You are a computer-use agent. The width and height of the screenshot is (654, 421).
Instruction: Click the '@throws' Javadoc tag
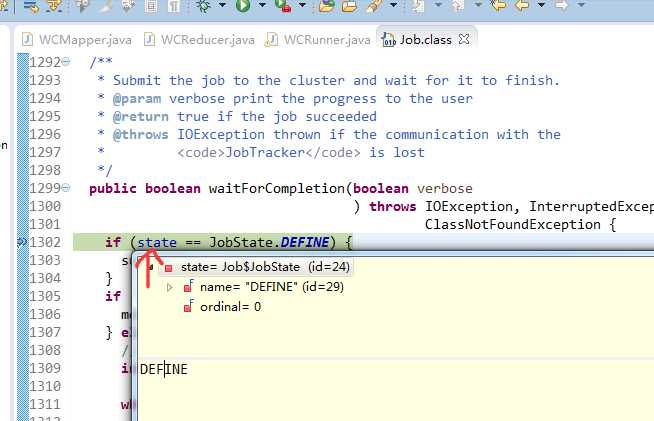pos(141,135)
